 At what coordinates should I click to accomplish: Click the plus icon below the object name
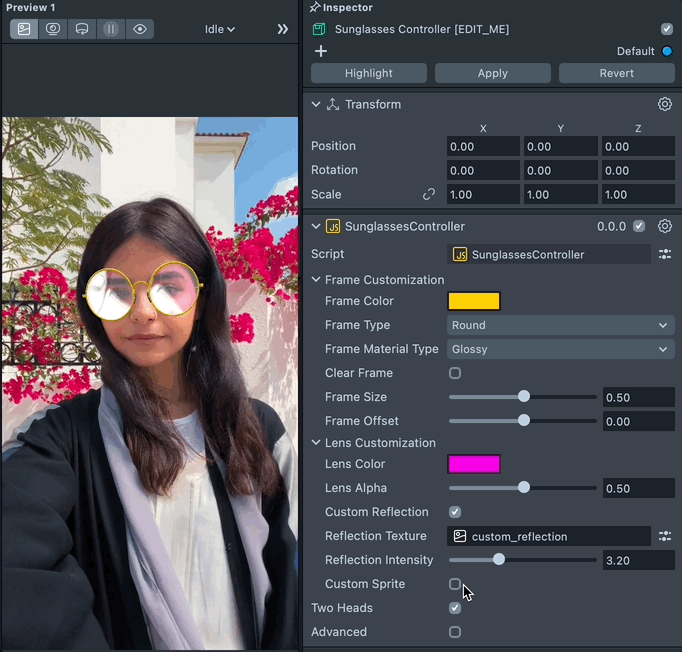[x=321, y=51]
